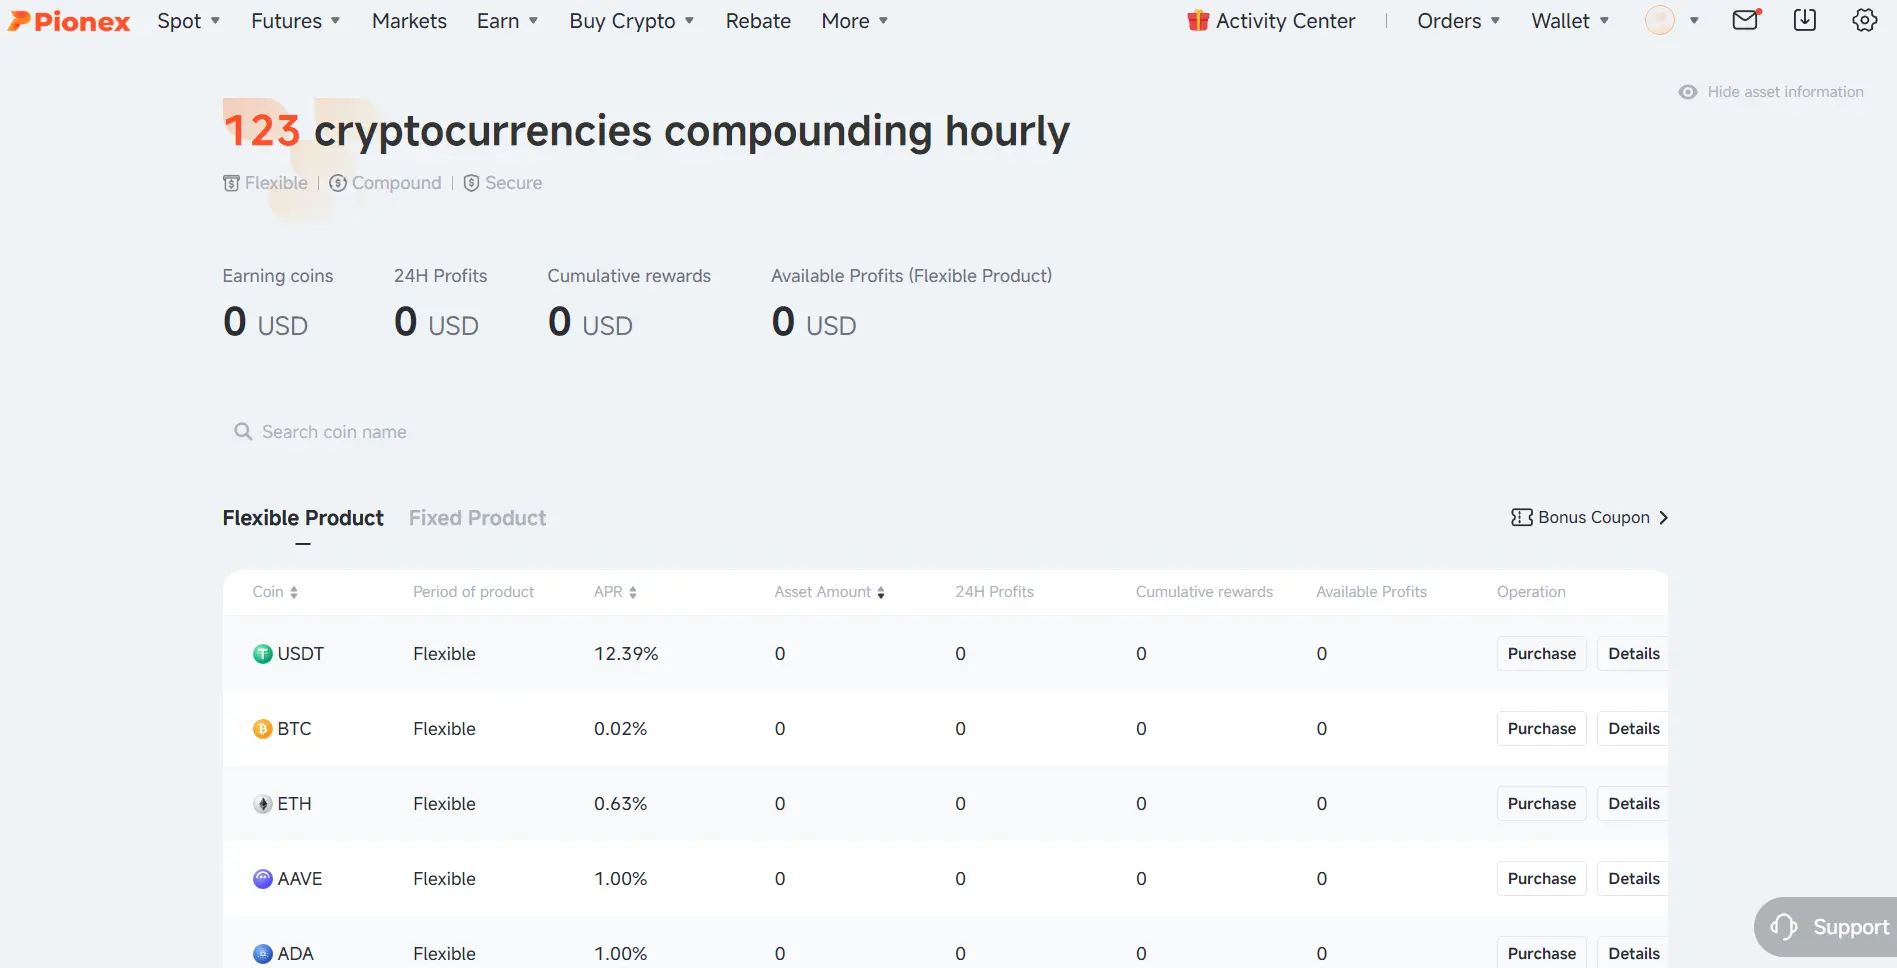Click the BTC coin icon
The image size is (1897, 968).
pyautogui.click(x=263, y=729)
